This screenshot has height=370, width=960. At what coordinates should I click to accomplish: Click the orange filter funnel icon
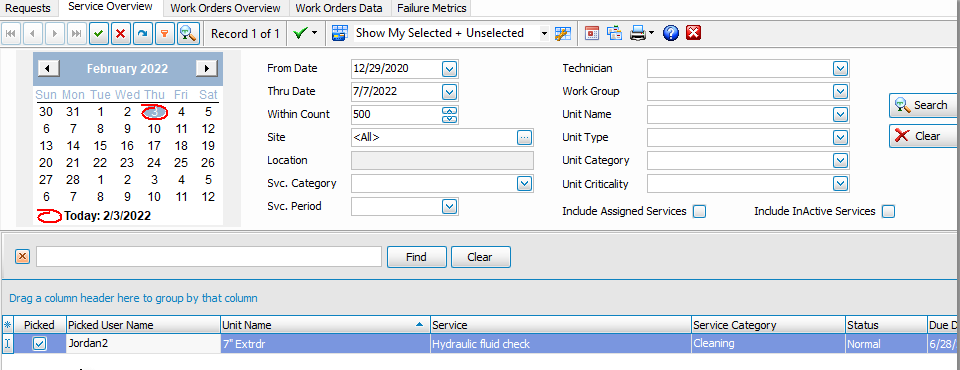pos(164,34)
